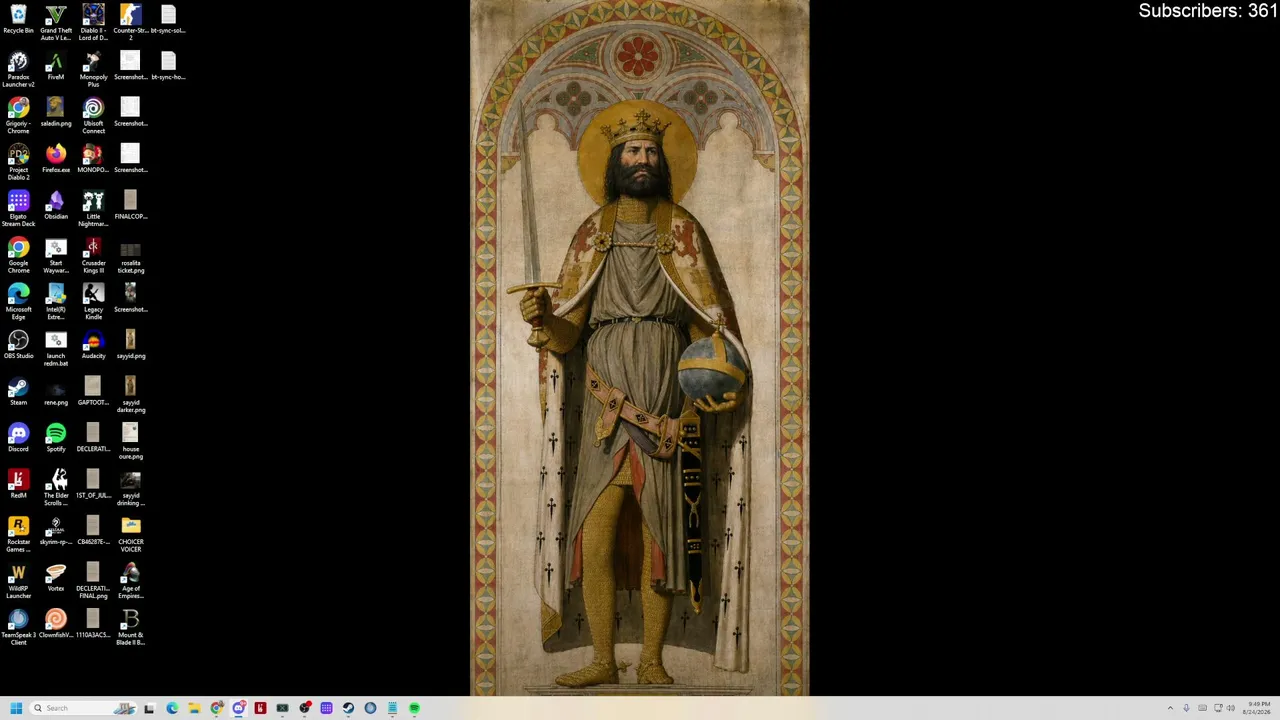Select the WildRP Launcher shortcut
The height and width of the screenshot is (720, 1280).
(x=18, y=580)
